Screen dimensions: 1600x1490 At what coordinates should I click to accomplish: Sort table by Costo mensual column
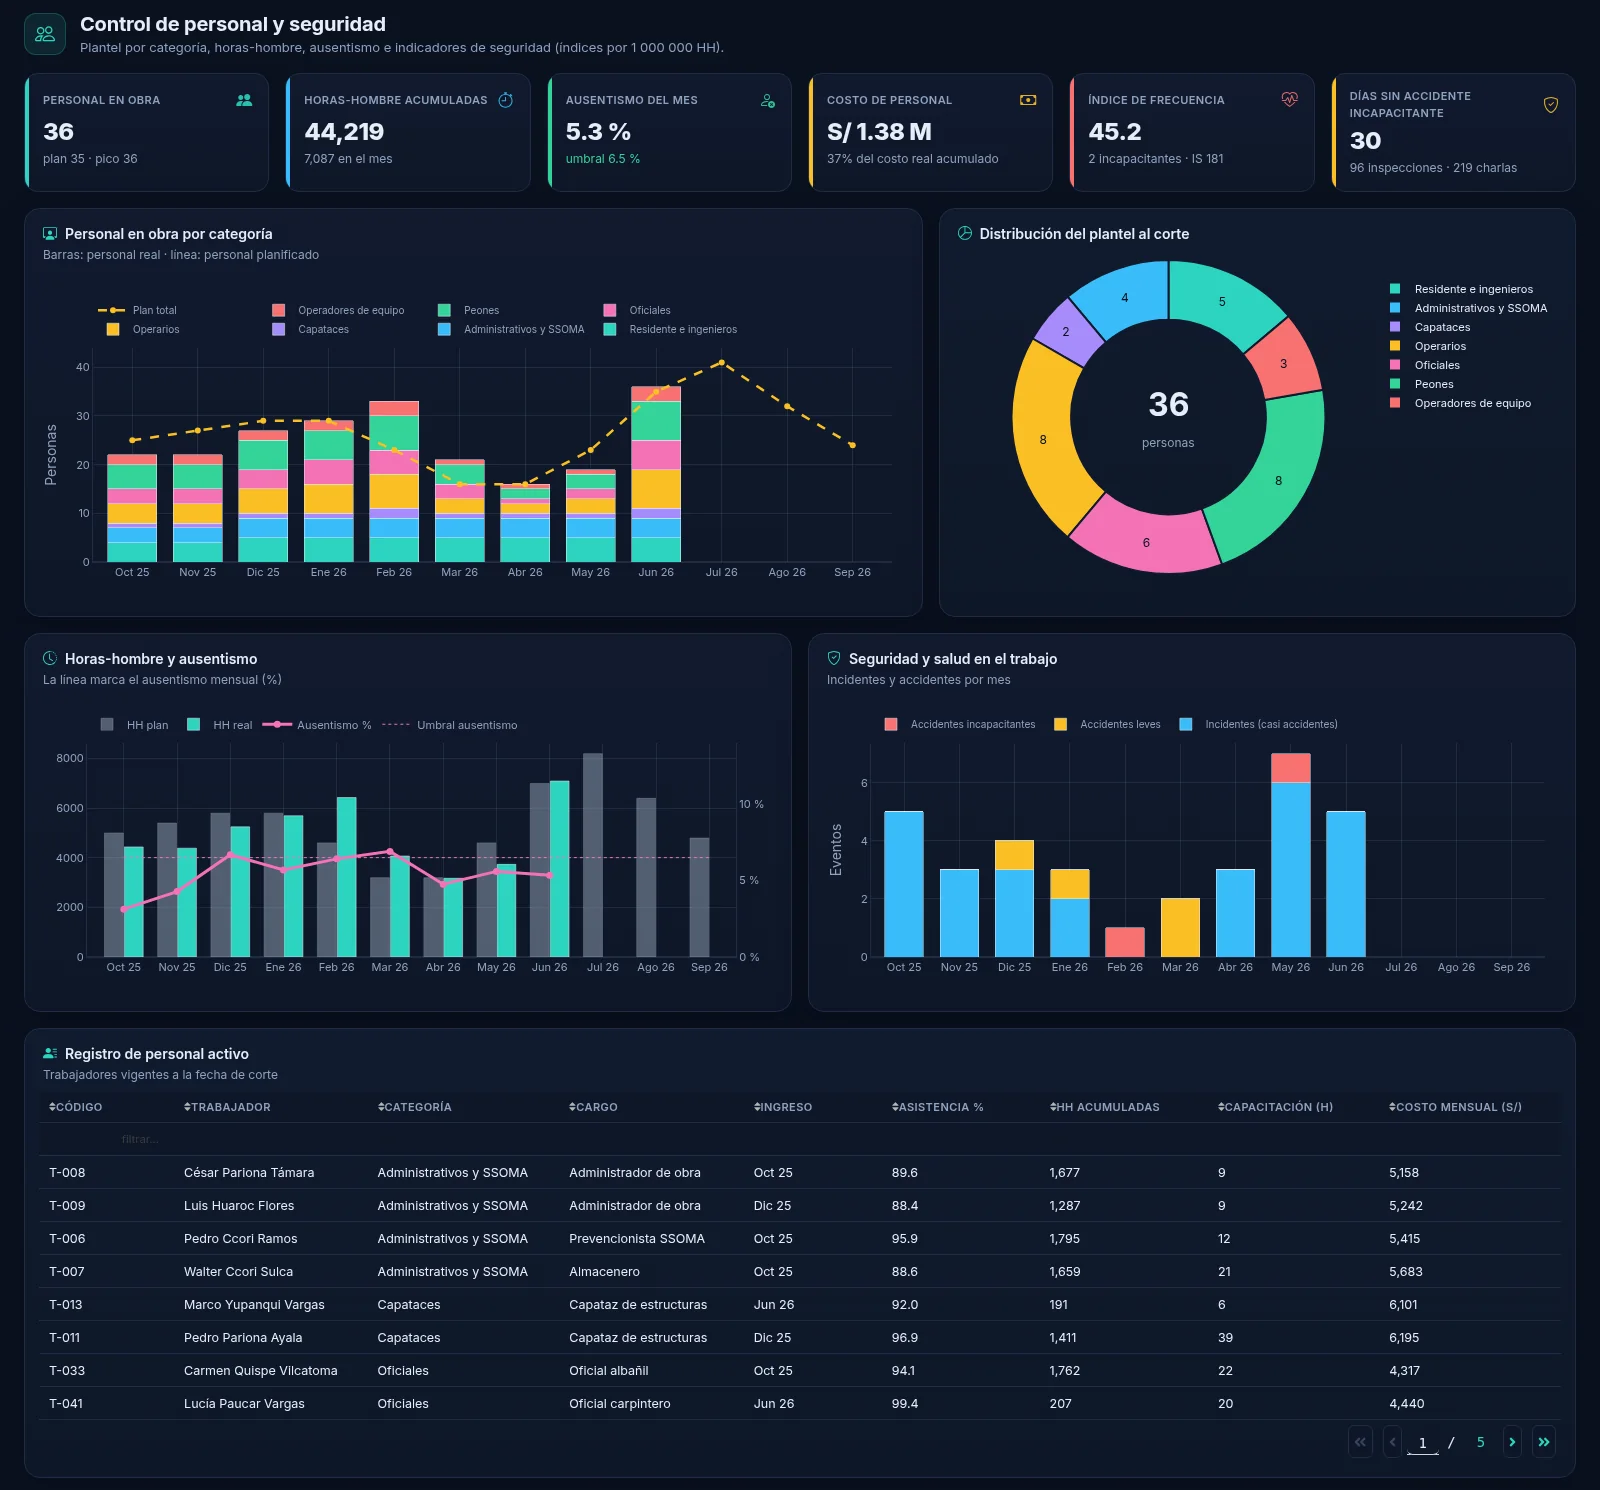pyautogui.click(x=1455, y=1107)
